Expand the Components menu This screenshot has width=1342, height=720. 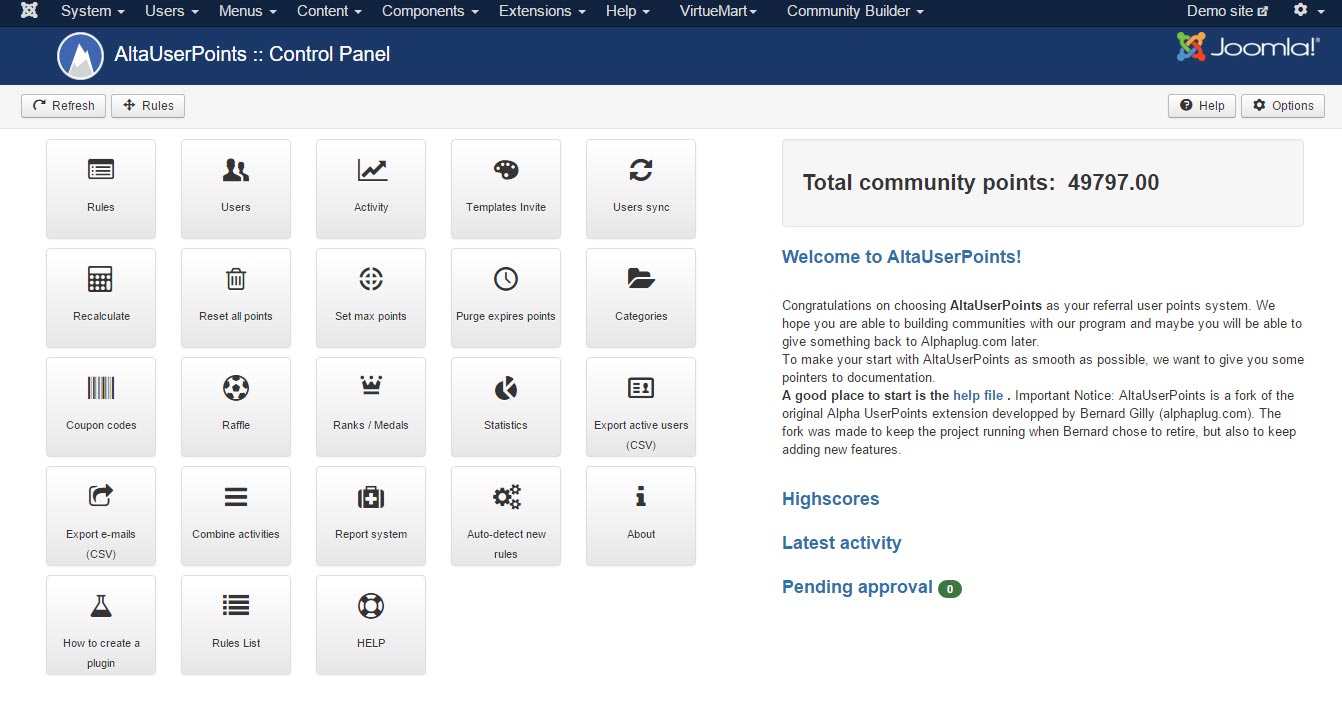tap(430, 11)
